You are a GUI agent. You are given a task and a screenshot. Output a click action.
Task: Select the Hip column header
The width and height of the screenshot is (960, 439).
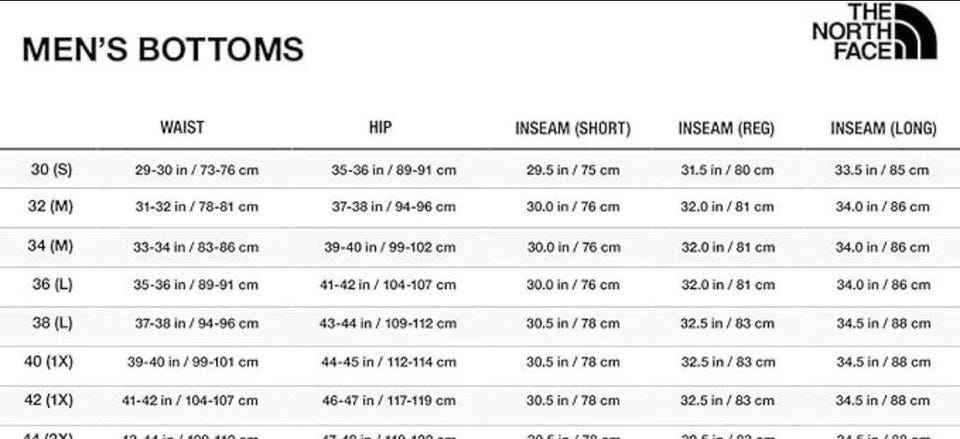[x=380, y=127]
